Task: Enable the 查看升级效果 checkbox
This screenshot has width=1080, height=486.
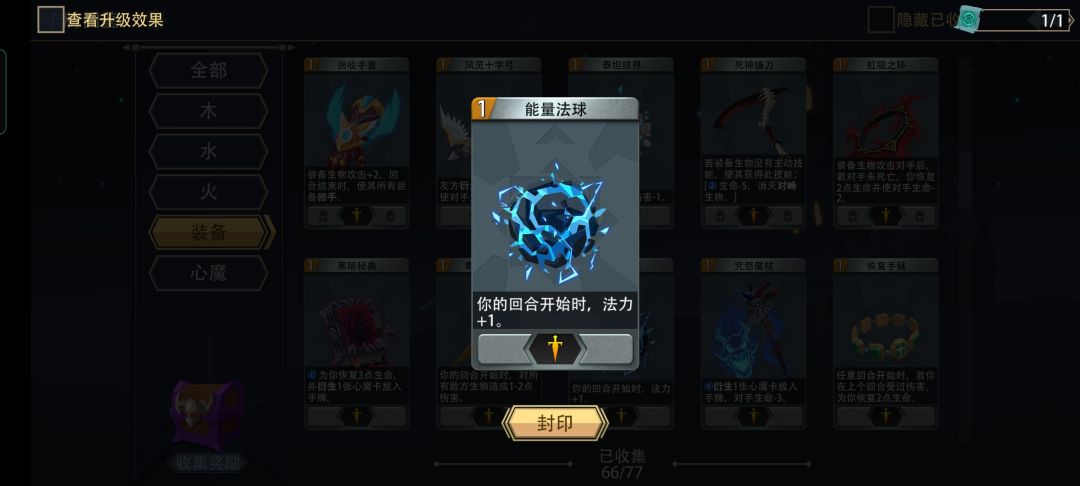Action: (x=50, y=19)
